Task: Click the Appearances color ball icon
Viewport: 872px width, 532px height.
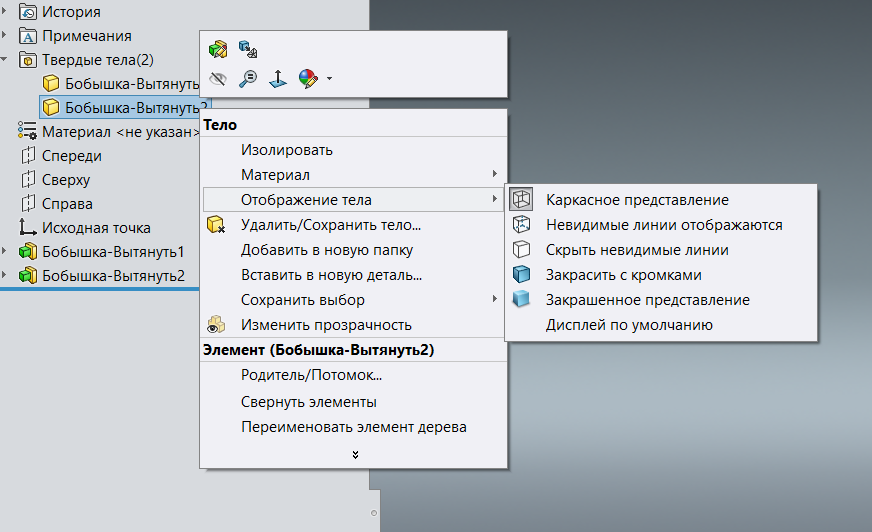Action: point(308,77)
